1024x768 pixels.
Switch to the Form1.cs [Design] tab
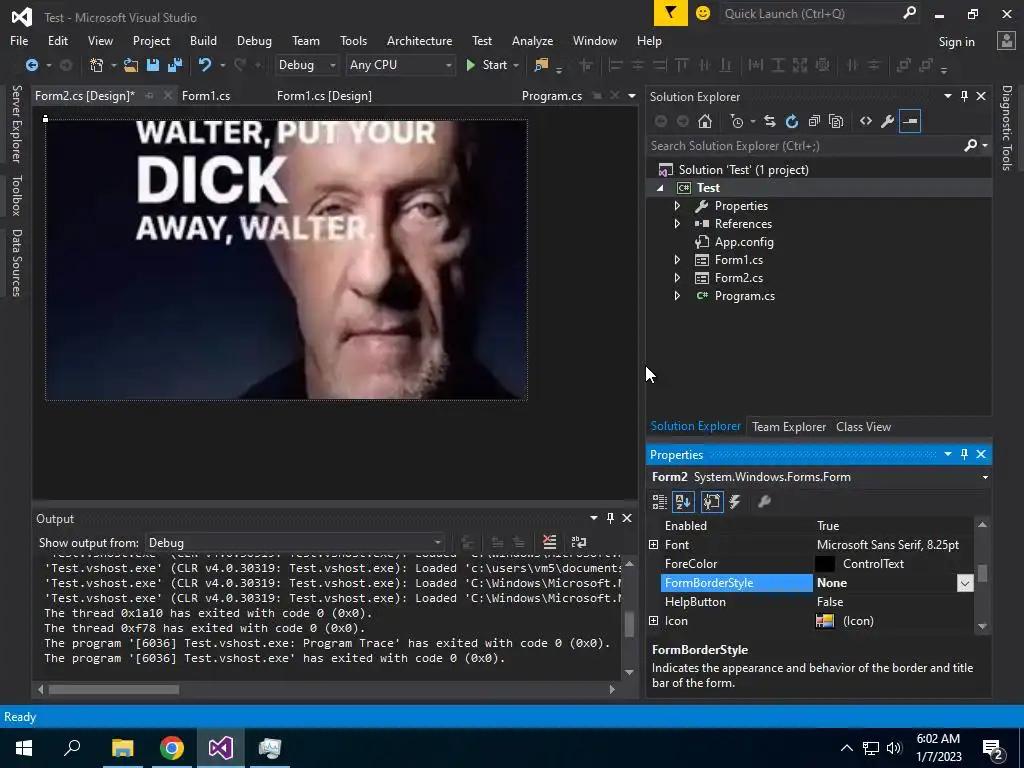pos(324,96)
